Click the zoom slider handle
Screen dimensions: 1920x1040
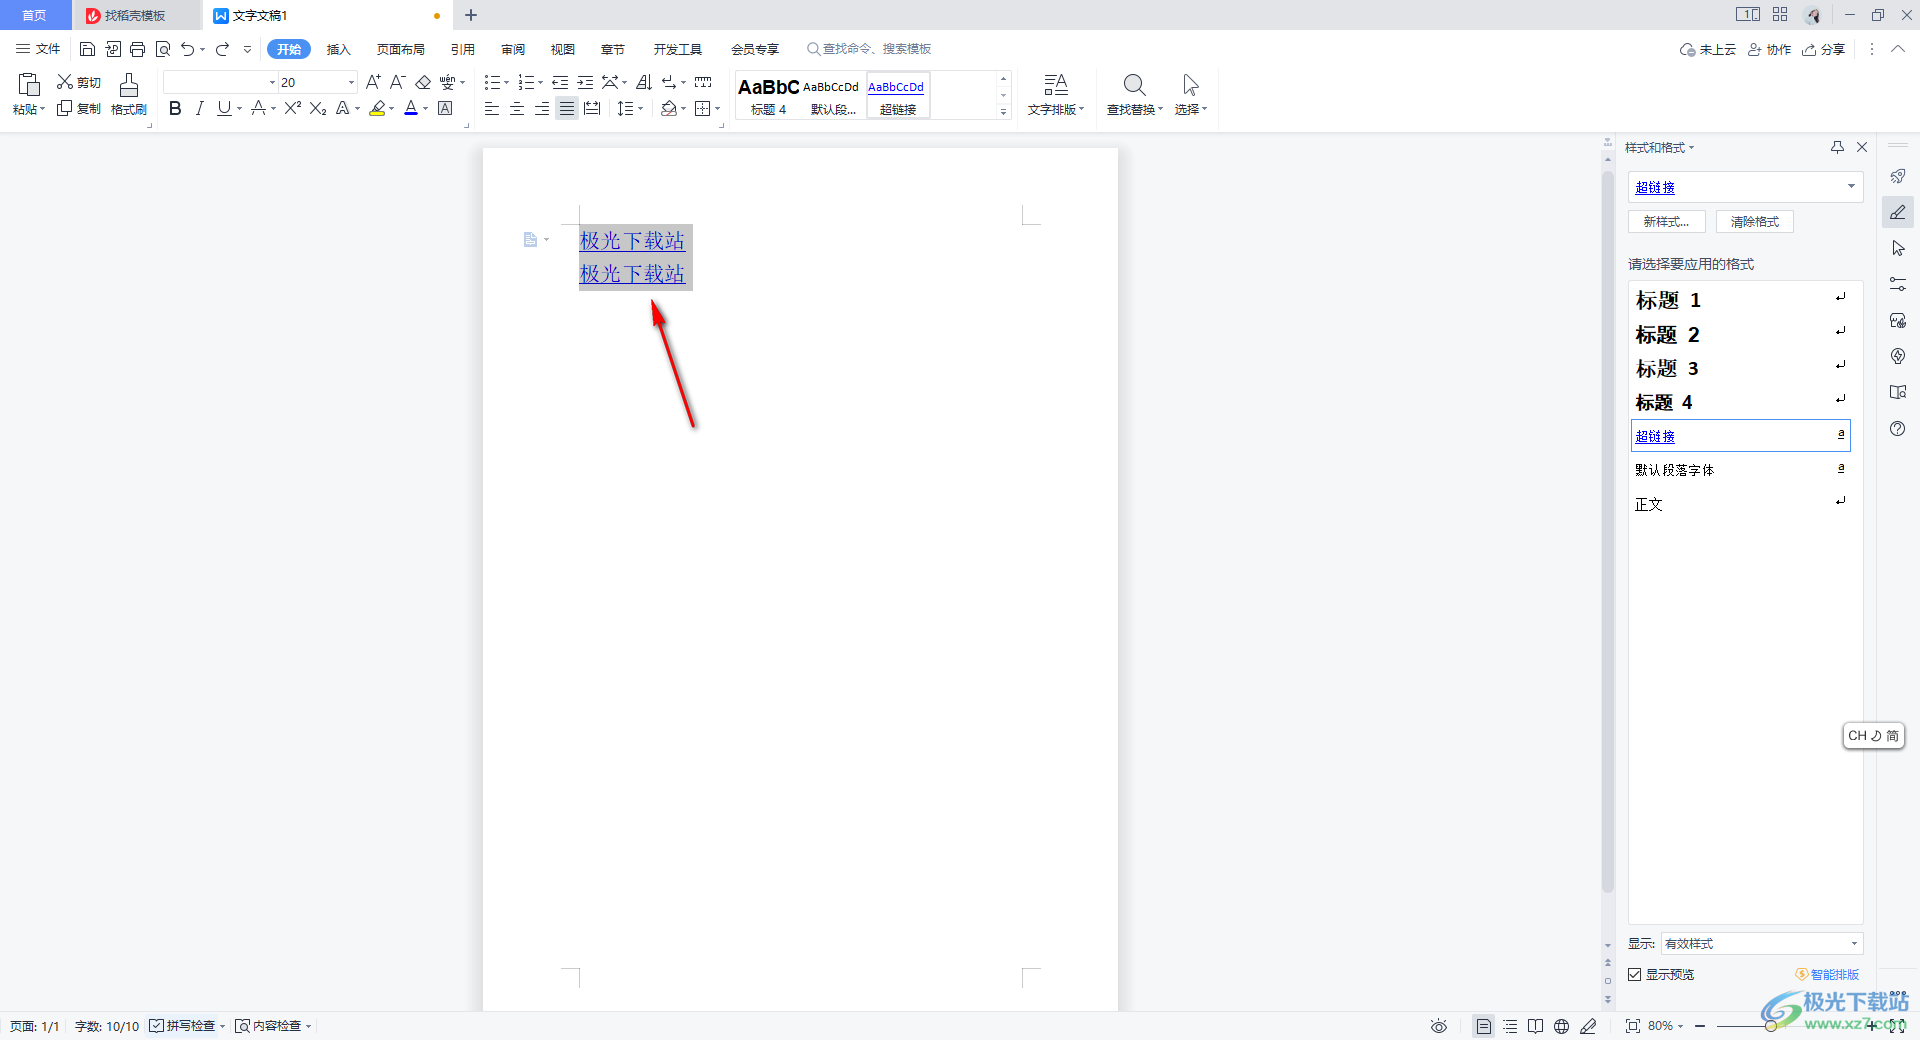pos(1770,1026)
